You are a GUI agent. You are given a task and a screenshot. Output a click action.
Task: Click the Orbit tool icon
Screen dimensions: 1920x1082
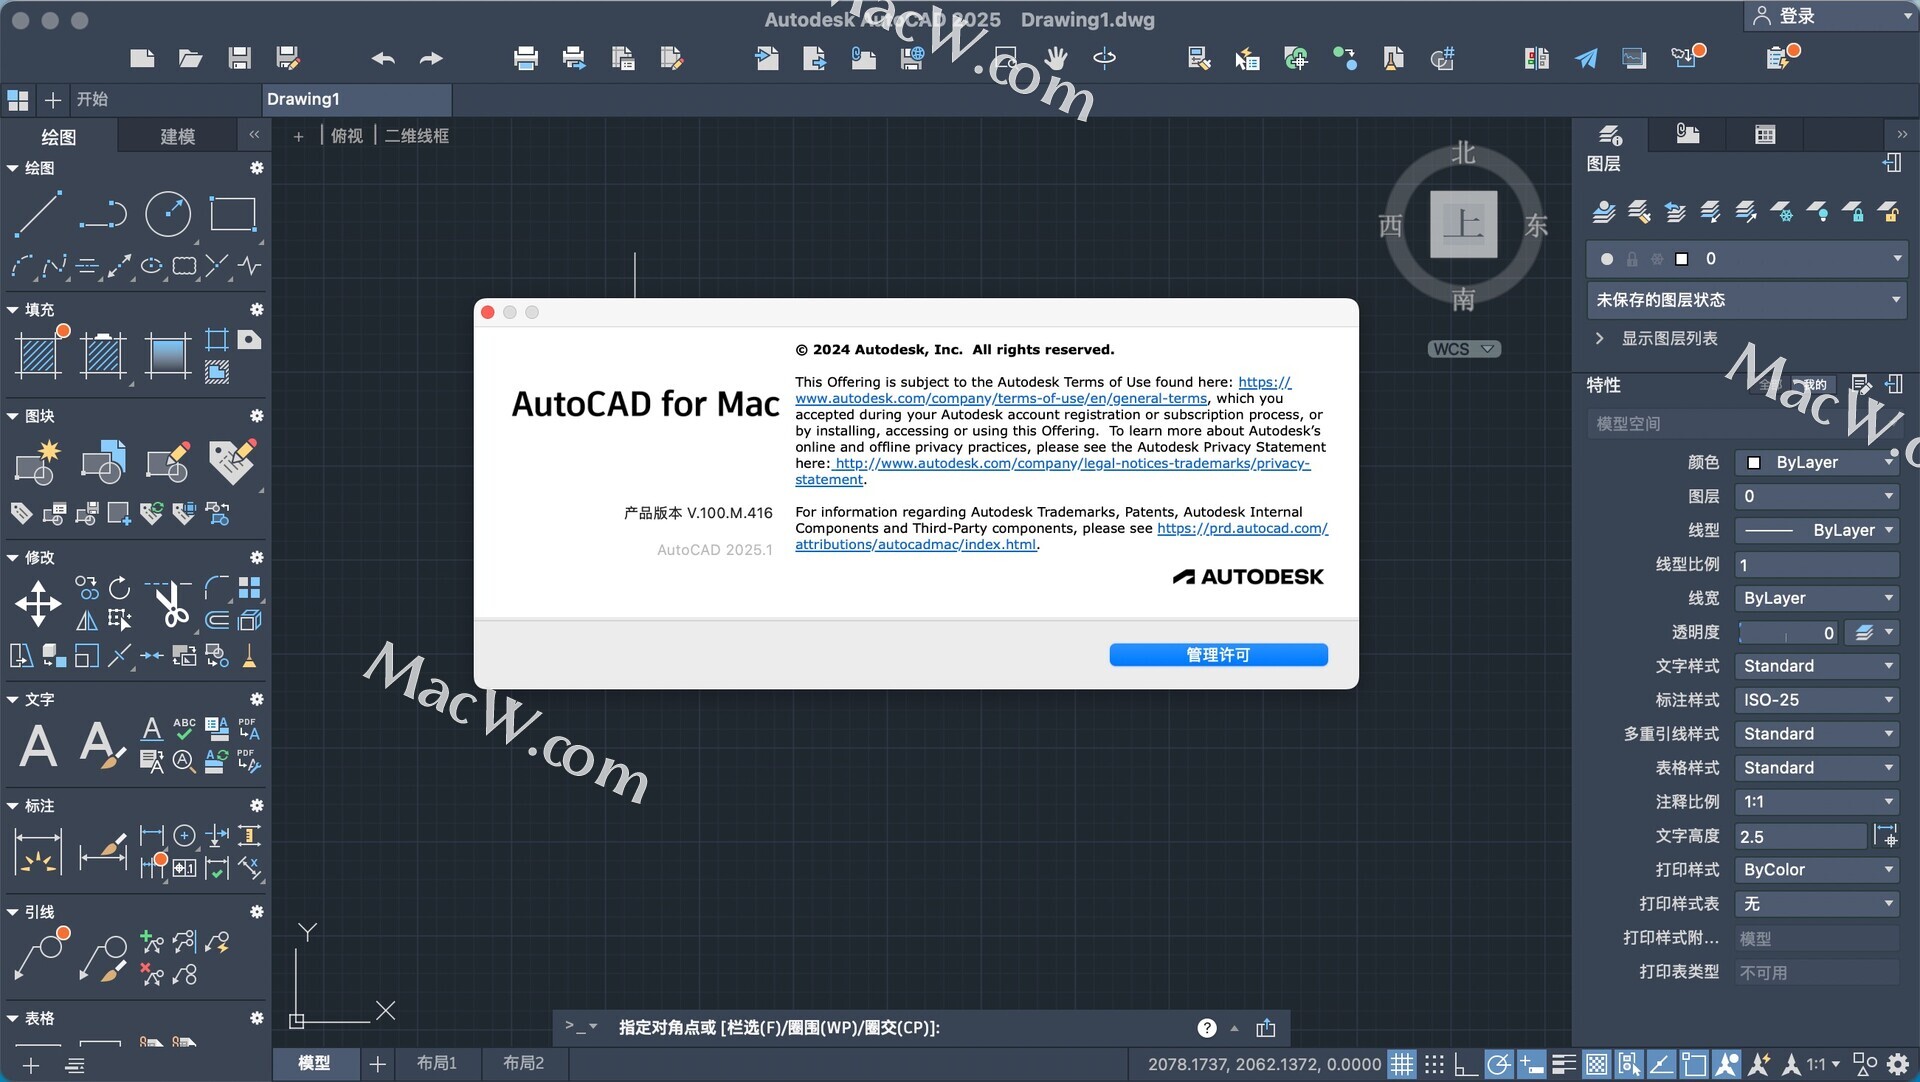tap(1104, 58)
